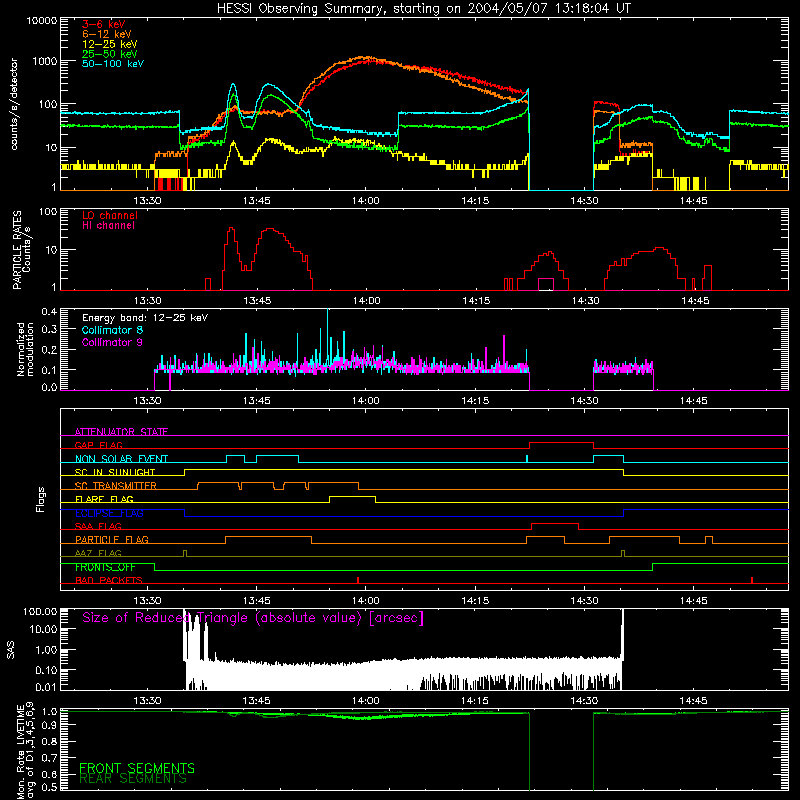
Task: Select the LO channel legend label
Action: 110,215
